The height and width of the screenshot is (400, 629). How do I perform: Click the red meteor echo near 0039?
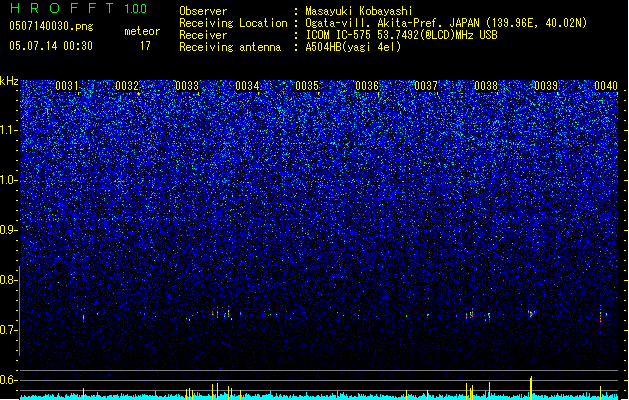531,314
